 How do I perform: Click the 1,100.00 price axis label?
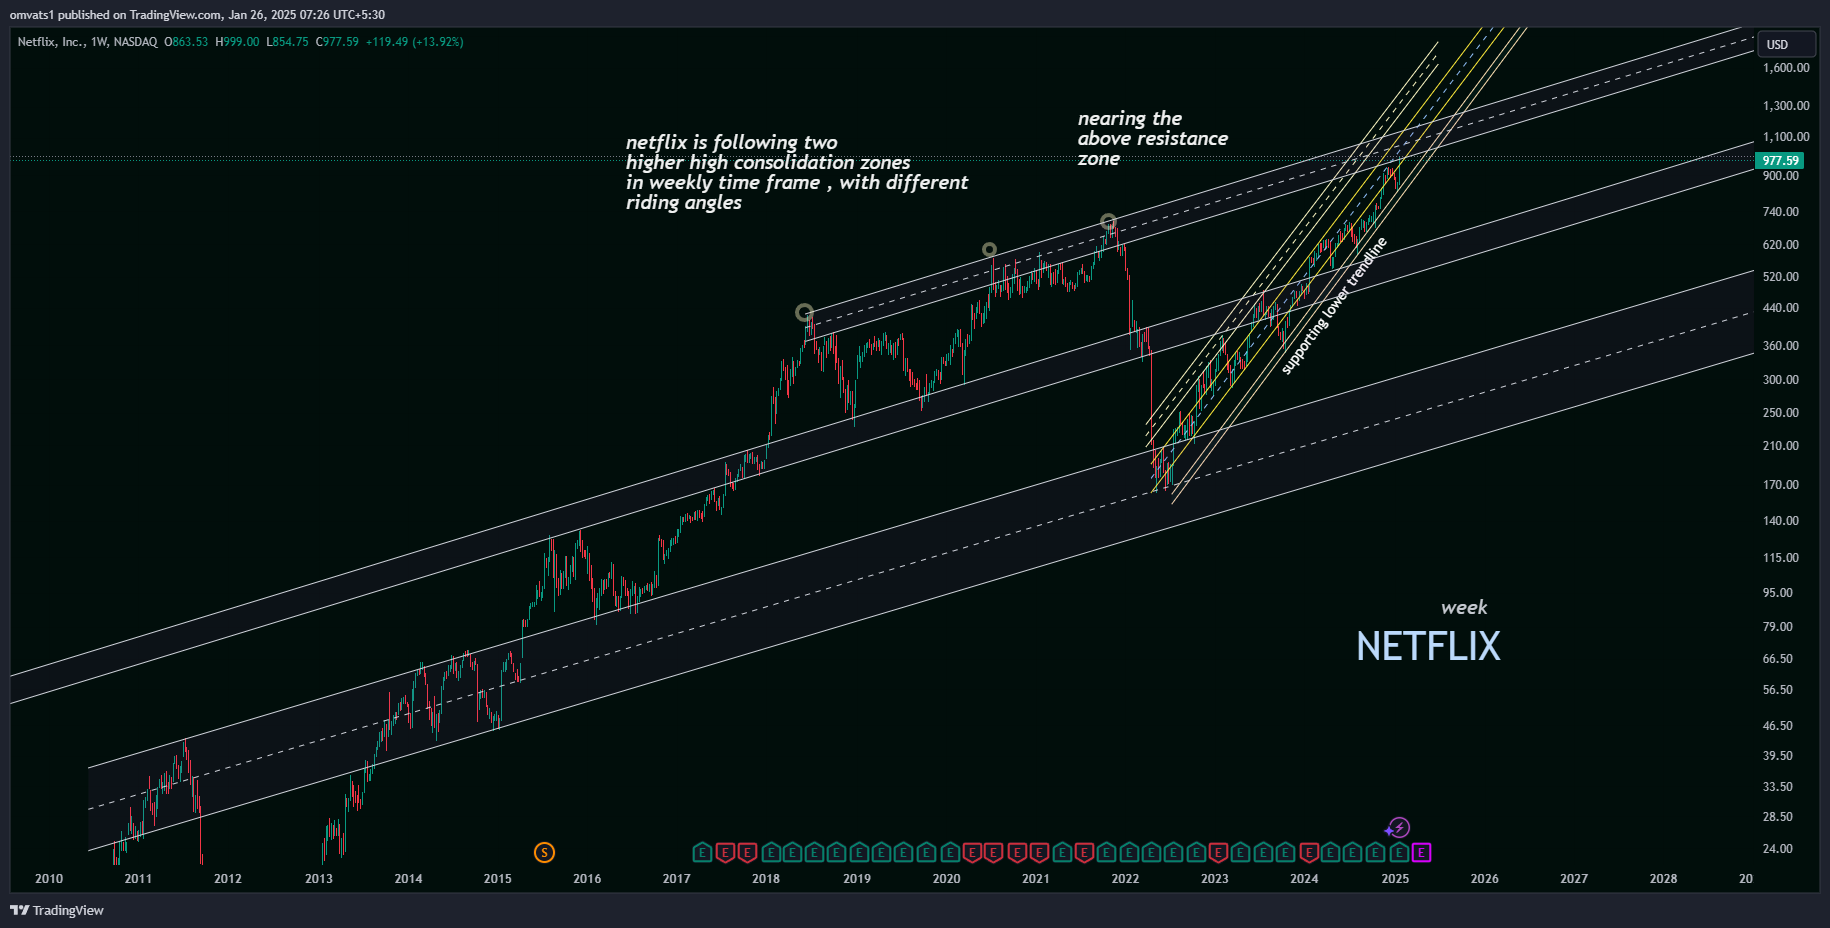pos(1786,137)
